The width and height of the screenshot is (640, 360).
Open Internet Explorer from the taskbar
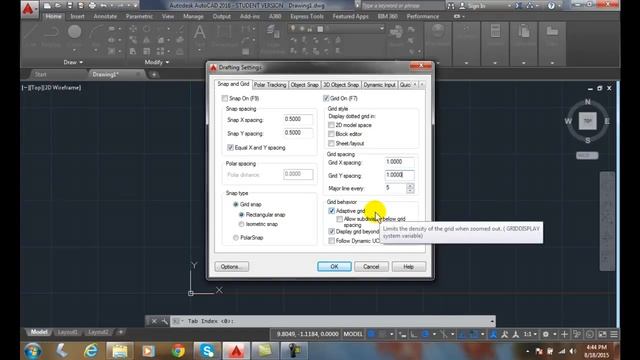[91, 351]
